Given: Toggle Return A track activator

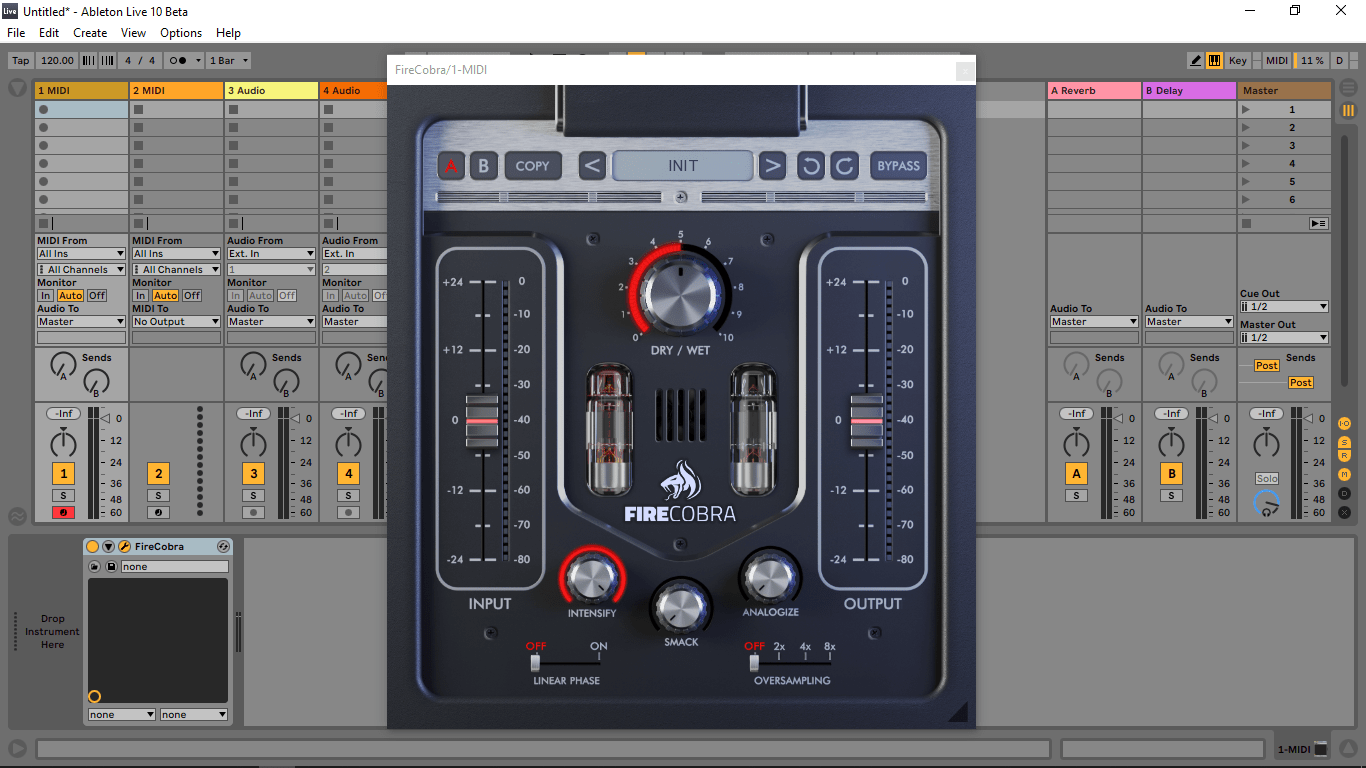Looking at the screenshot, I should tap(1076, 474).
